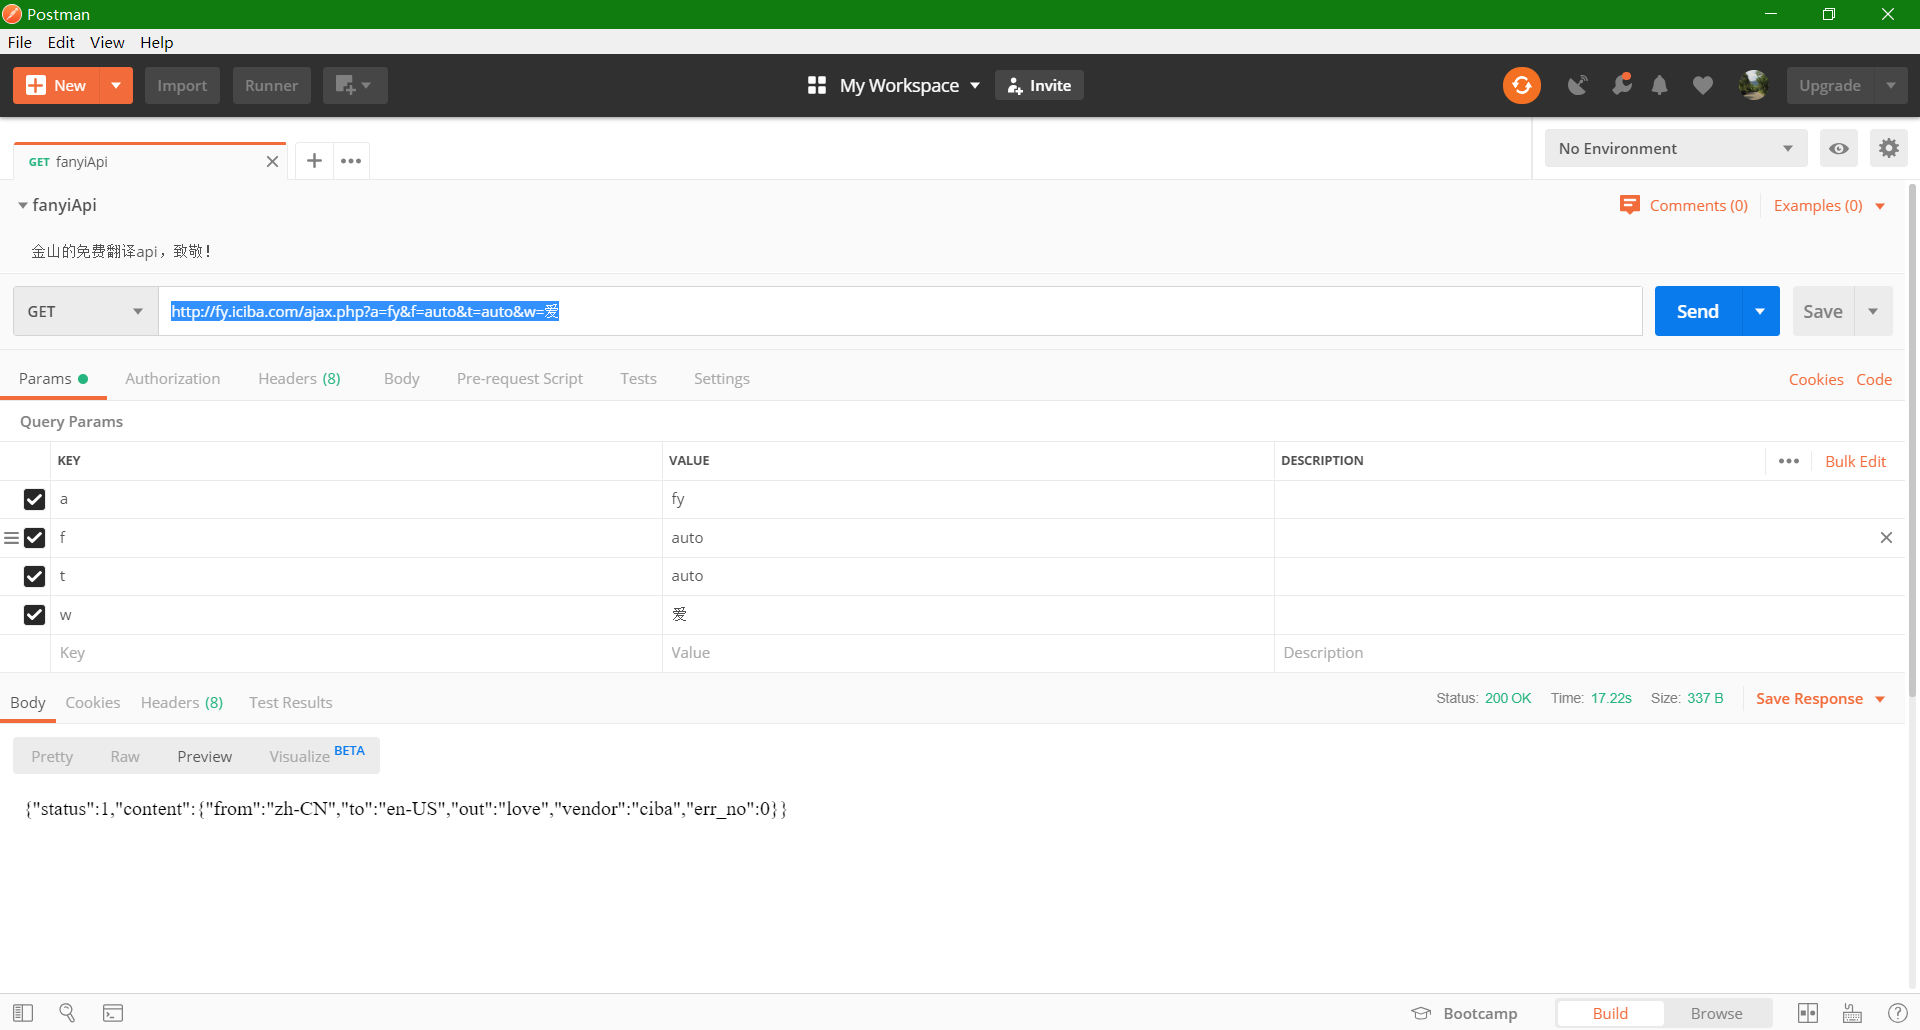Screen dimensions: 1920x1030
Task: Open the New button dropdown arrow
Action: click(x=116, y=85)
